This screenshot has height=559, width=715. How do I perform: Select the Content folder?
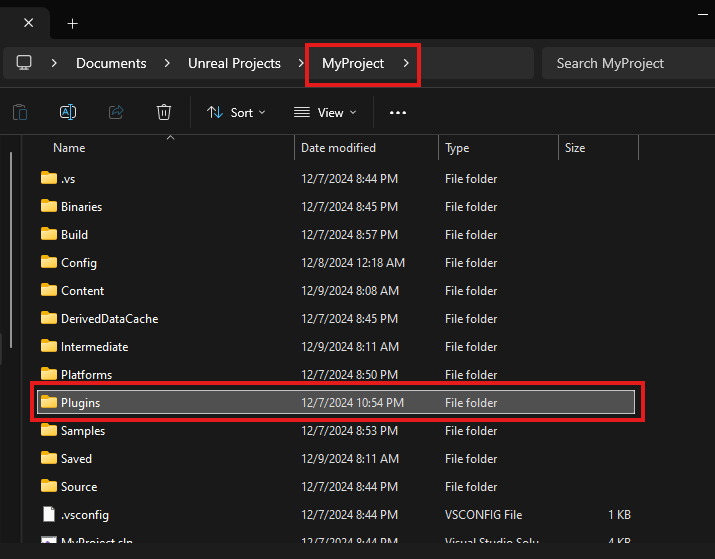[82, 291]
